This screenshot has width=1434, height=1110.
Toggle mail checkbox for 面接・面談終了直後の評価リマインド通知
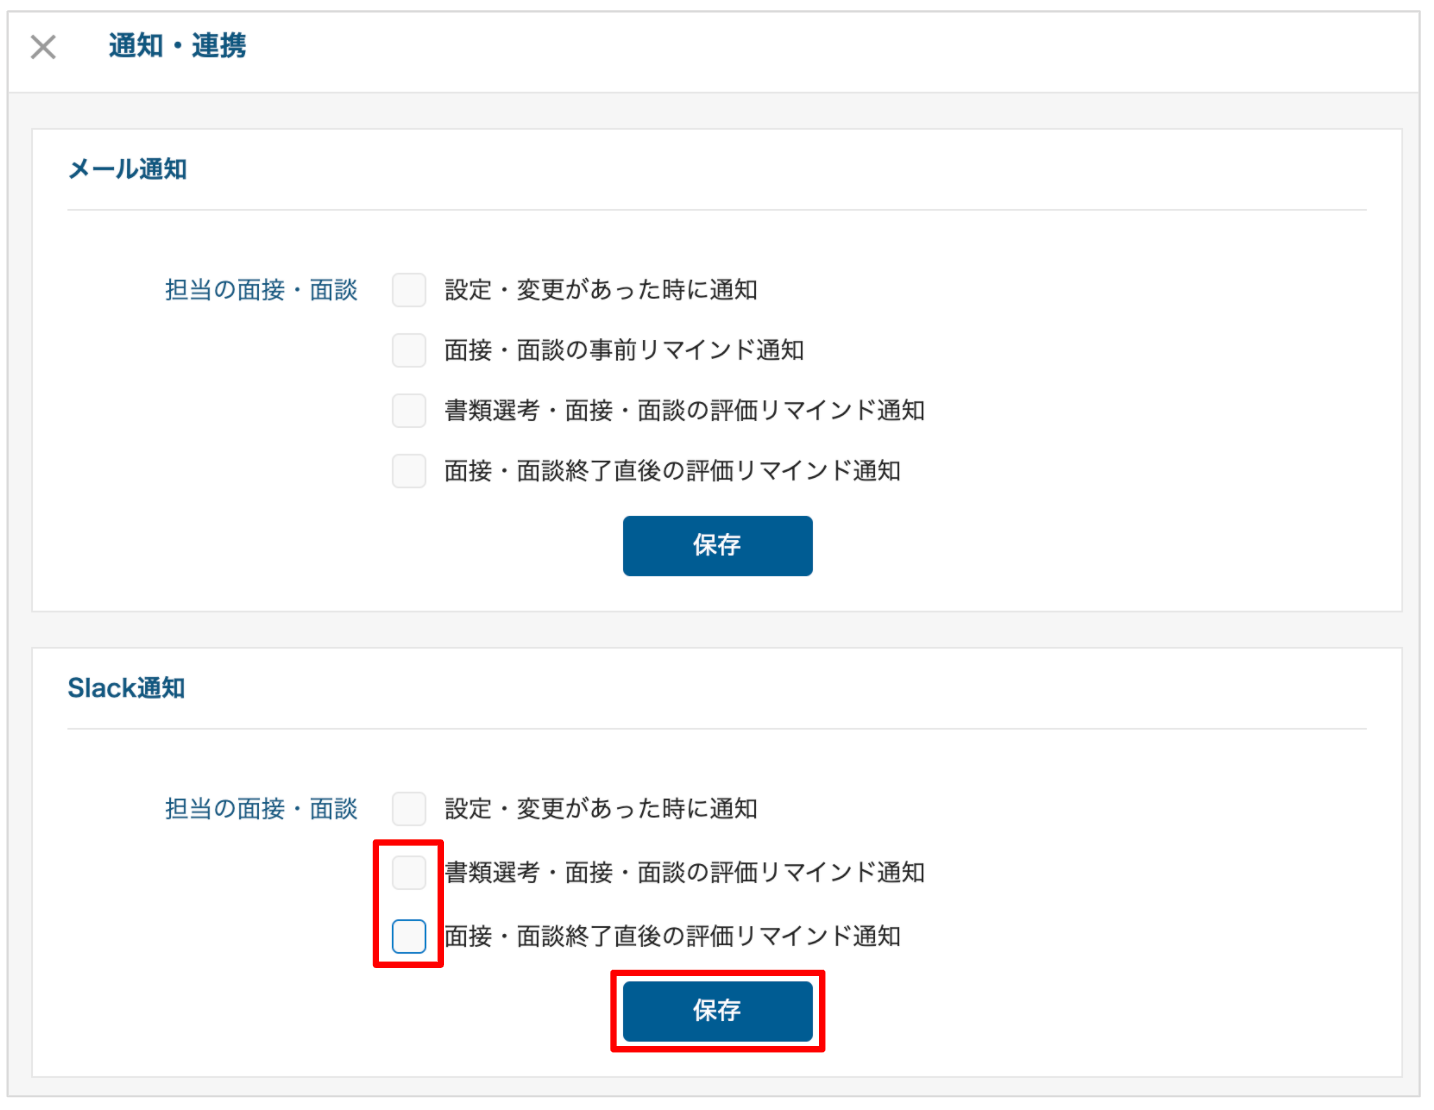tap(409, 471)
